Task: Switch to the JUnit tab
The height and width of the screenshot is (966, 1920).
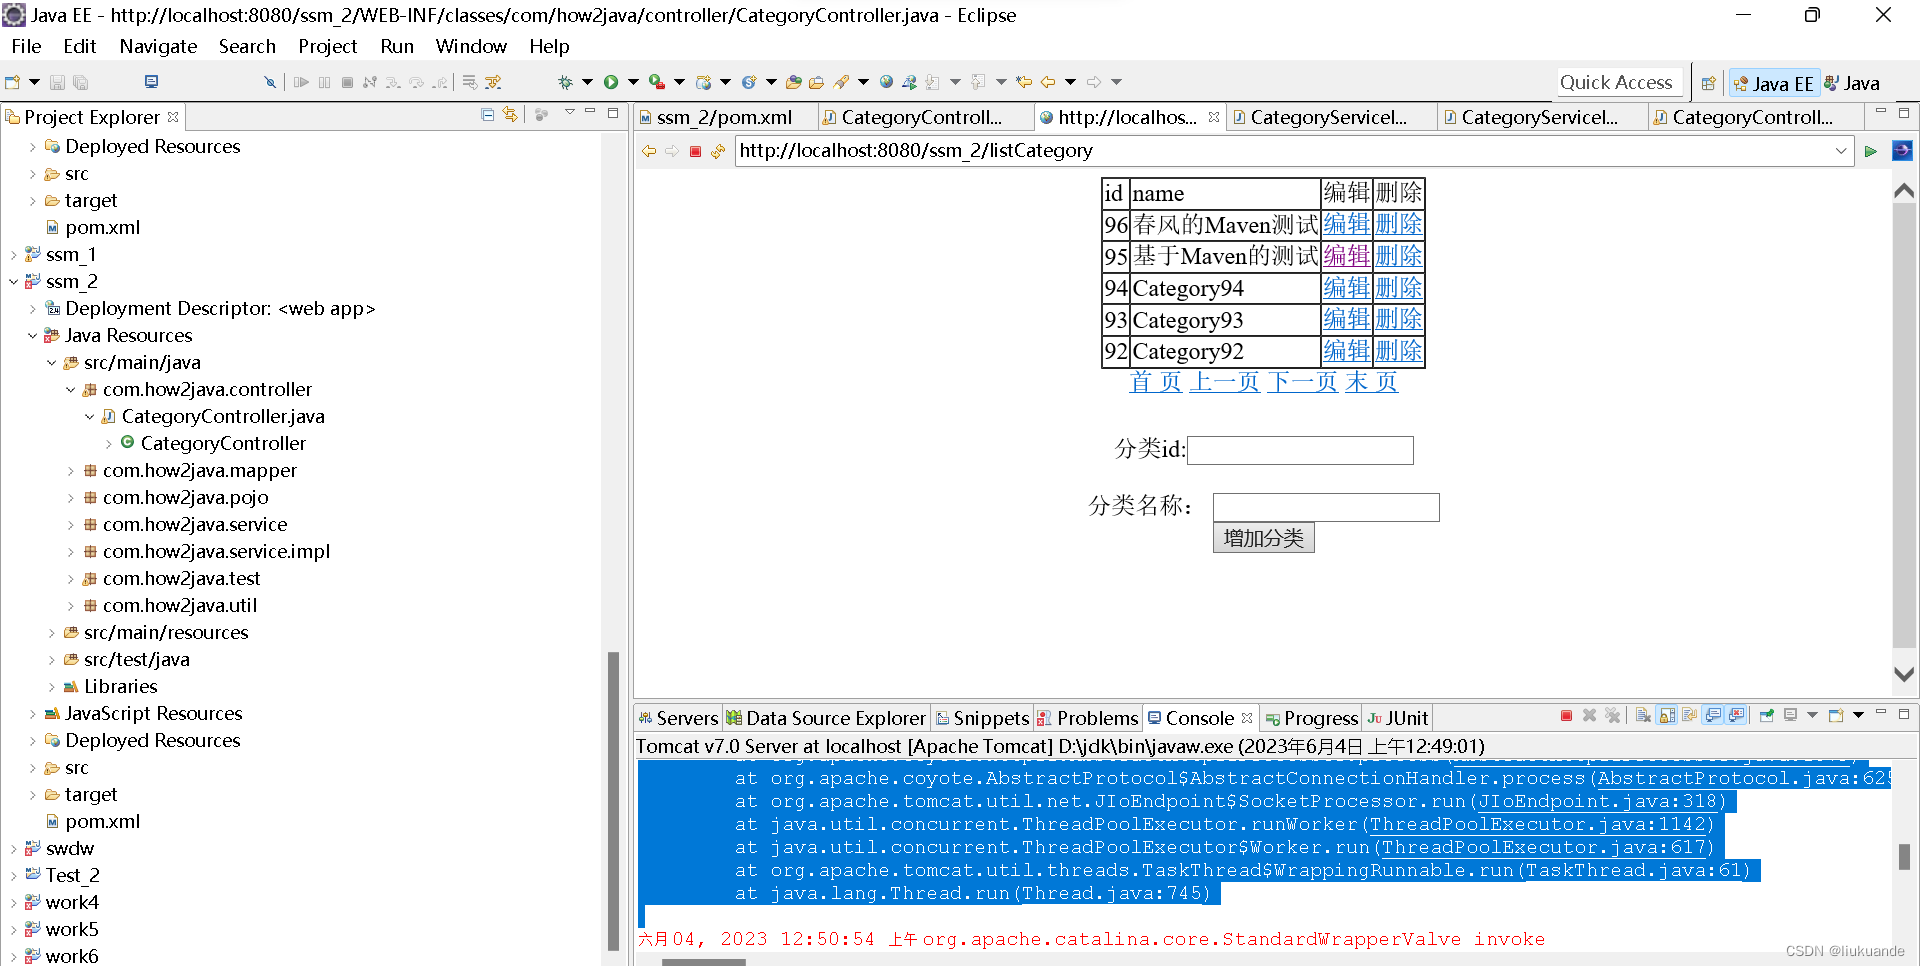Action: (x=1398, y=718)
